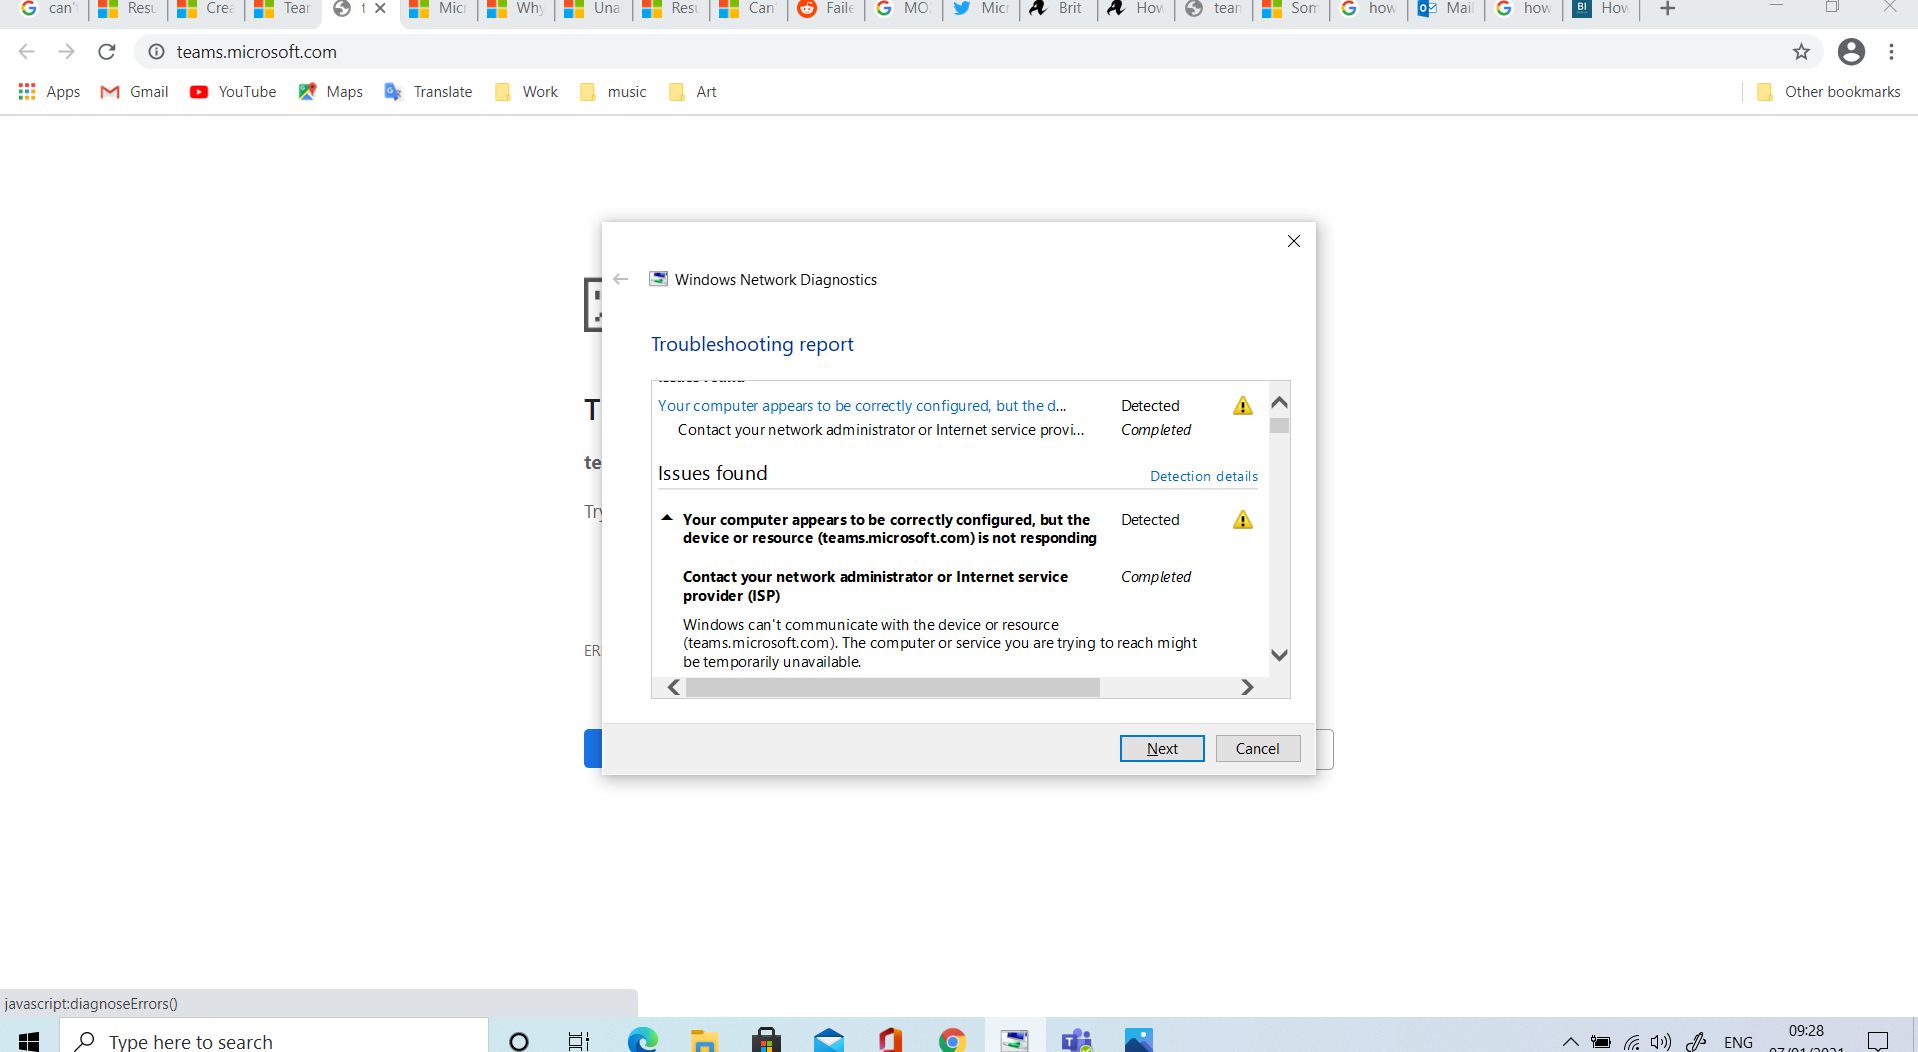
Task: Collapse the 'Your computer appears' issue details
Action: [667, 518]
